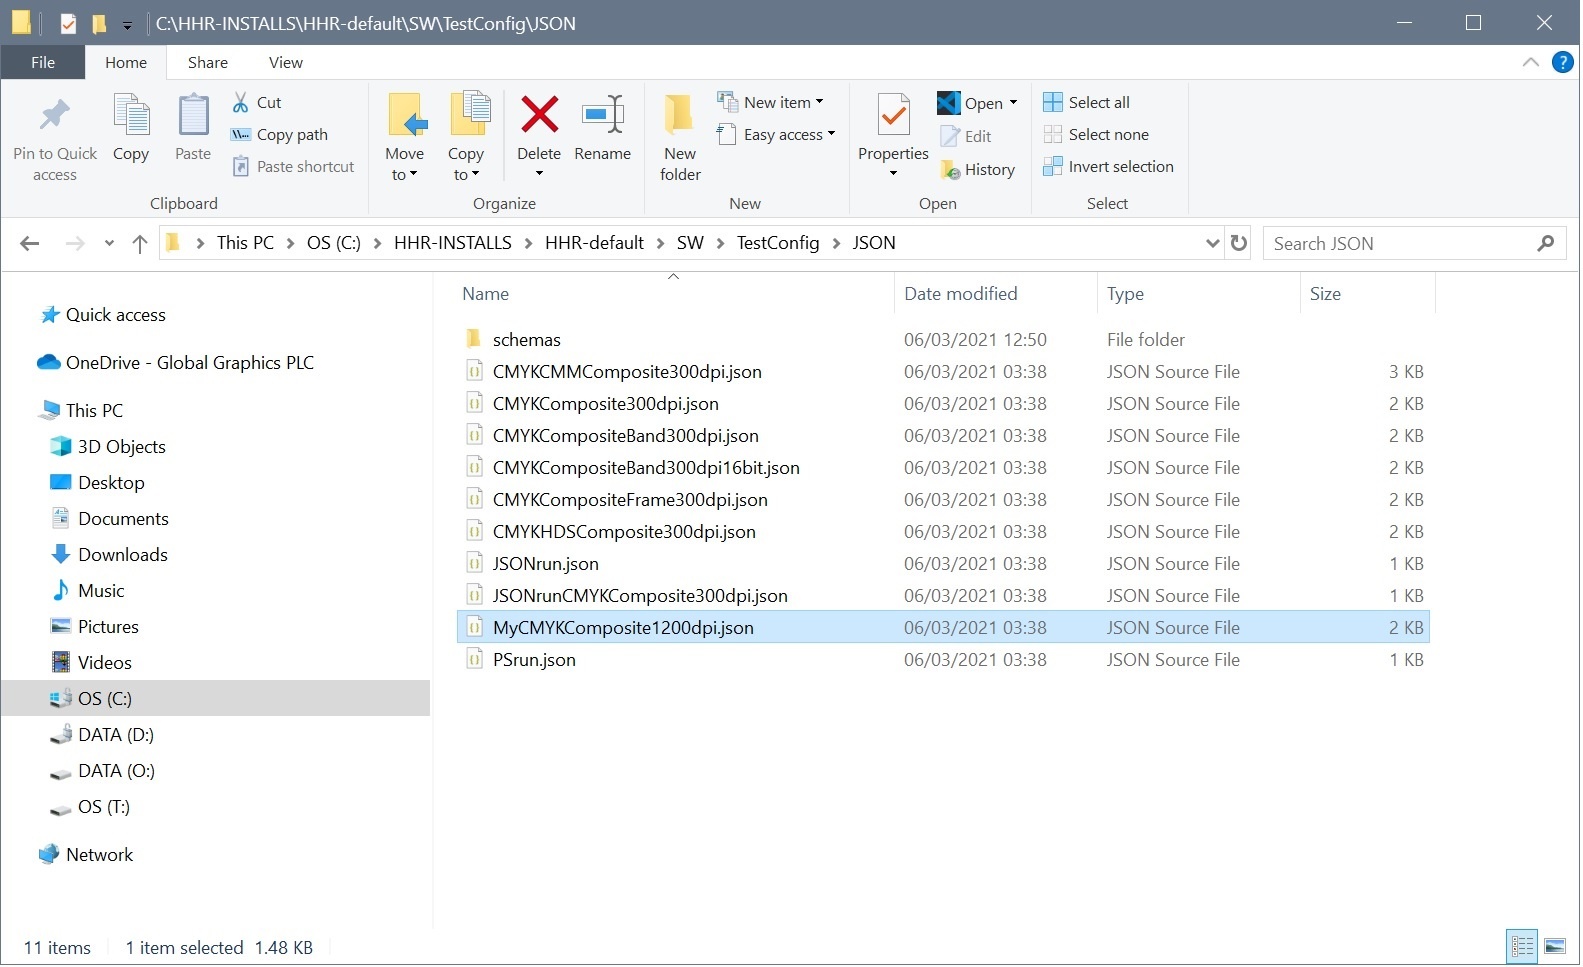The image size is (1583, 967).
Task: Click the Rename icon in ribbon
Action: click(602, 115)
